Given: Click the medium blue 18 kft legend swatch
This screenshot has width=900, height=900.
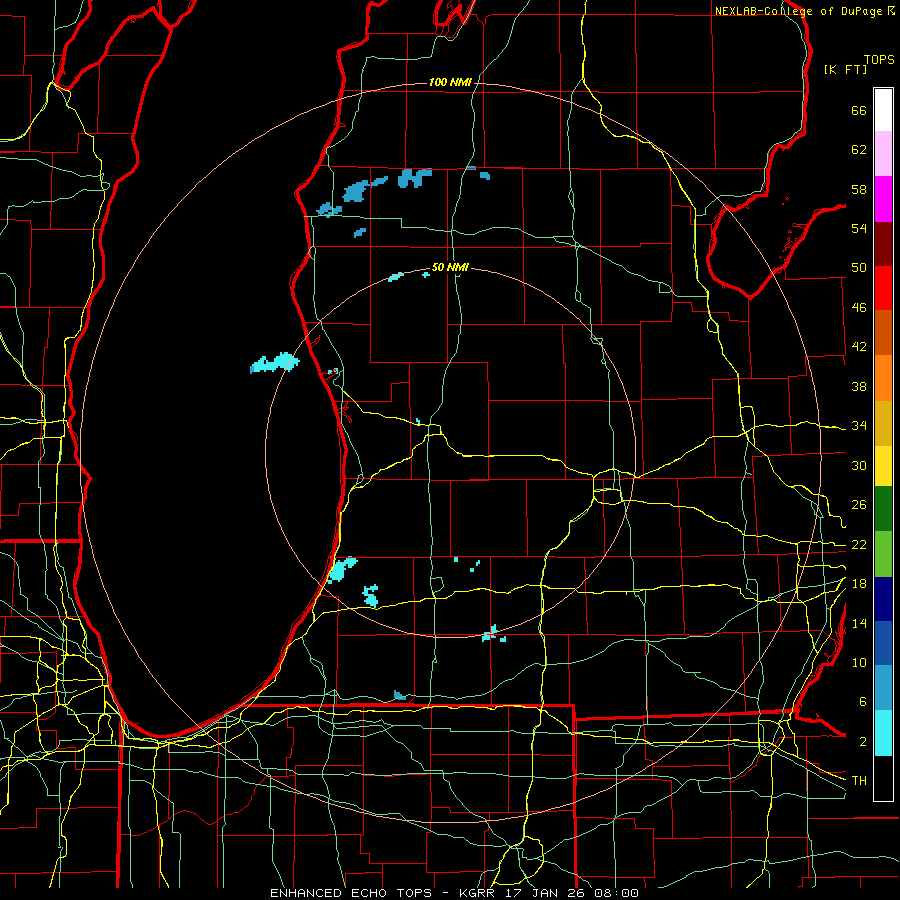Looking at the screenshot, I should [x=883, y=643].
